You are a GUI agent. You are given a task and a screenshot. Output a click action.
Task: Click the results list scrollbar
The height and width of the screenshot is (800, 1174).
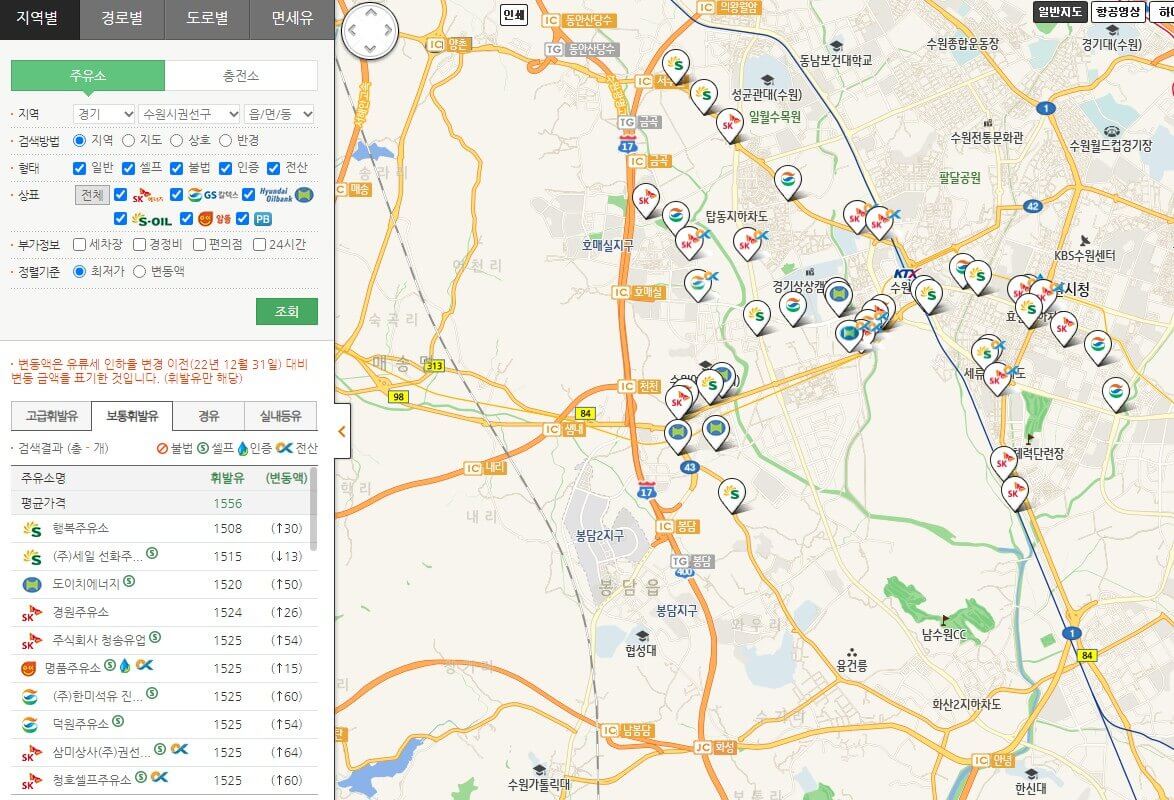(x=314, y=509)
